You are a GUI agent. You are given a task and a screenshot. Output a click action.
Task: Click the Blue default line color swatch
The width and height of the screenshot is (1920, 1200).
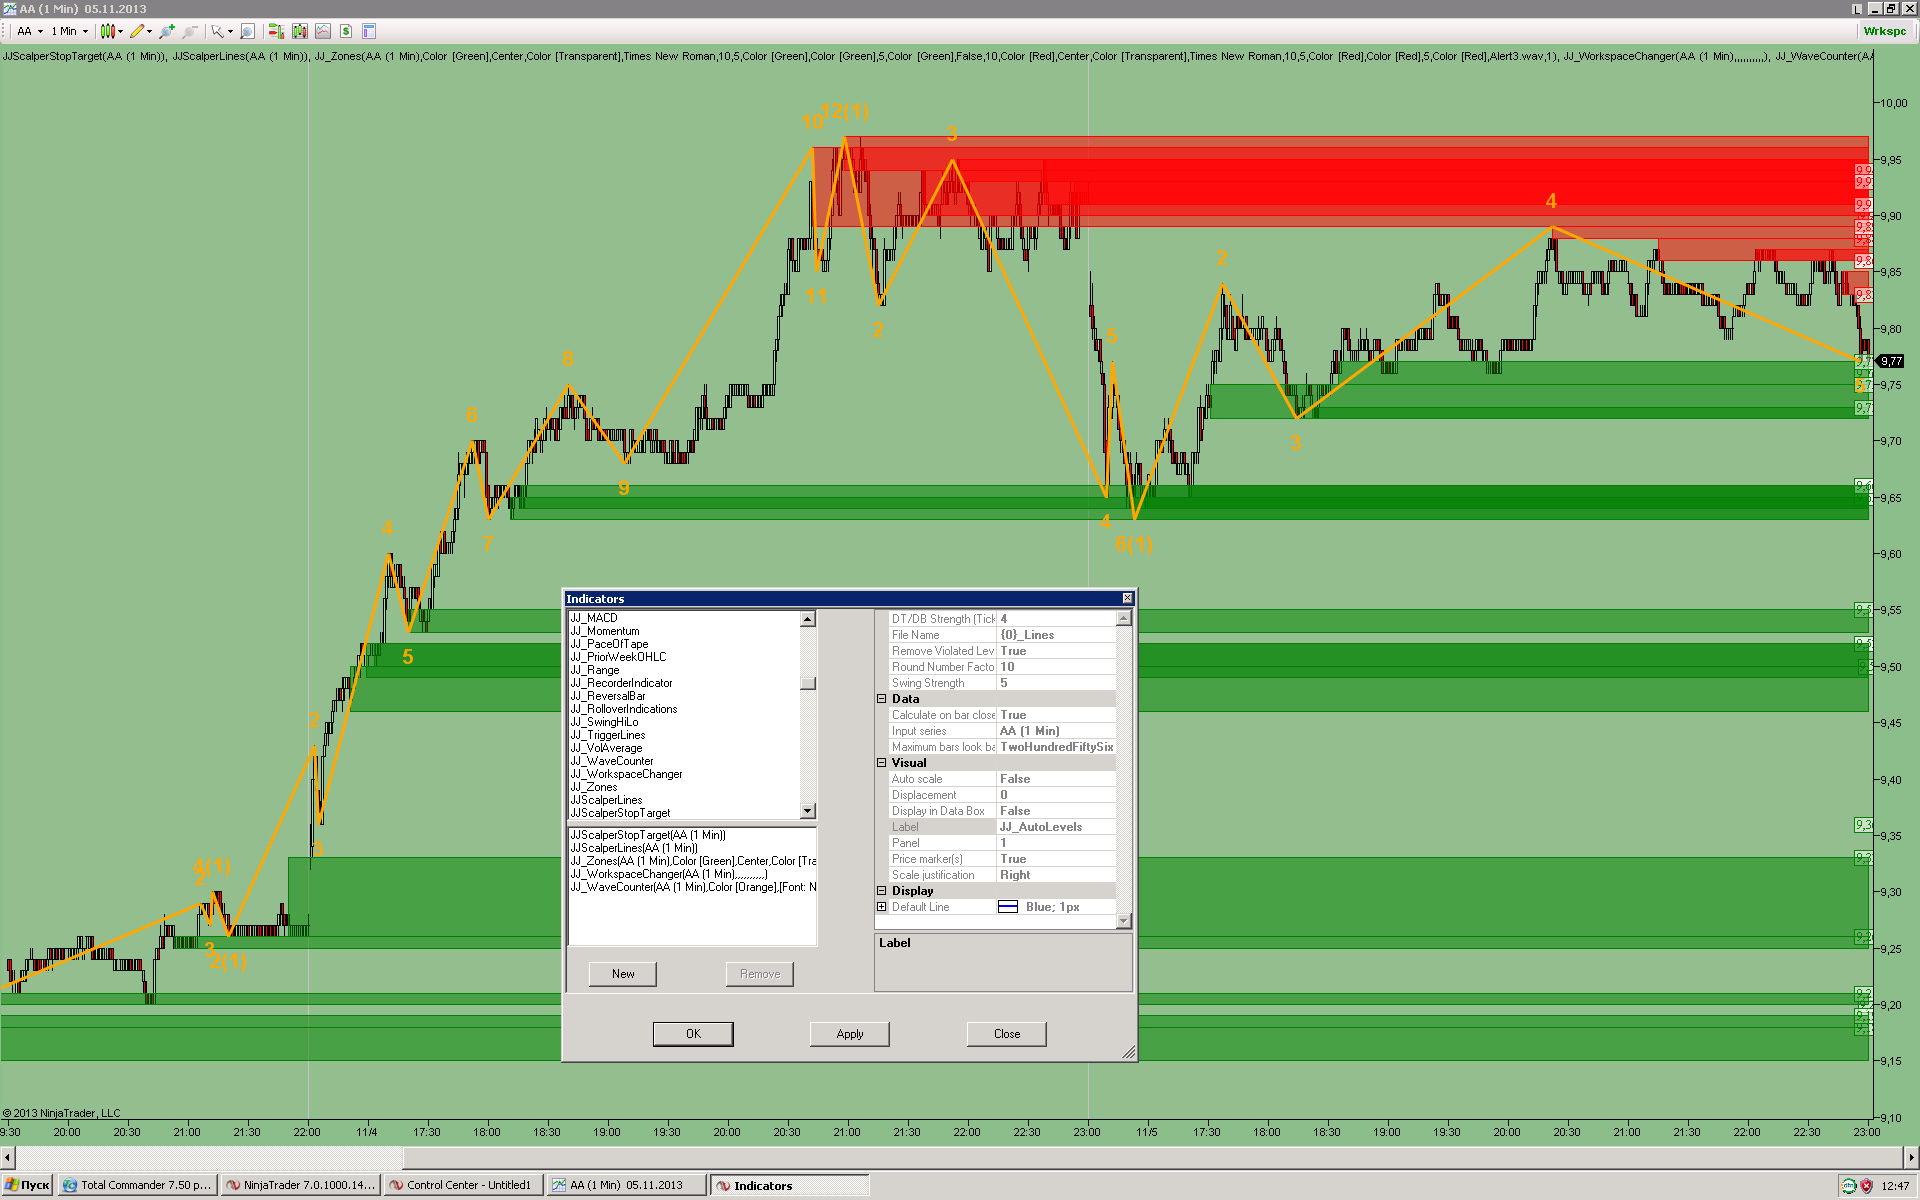click(1008, 907)
